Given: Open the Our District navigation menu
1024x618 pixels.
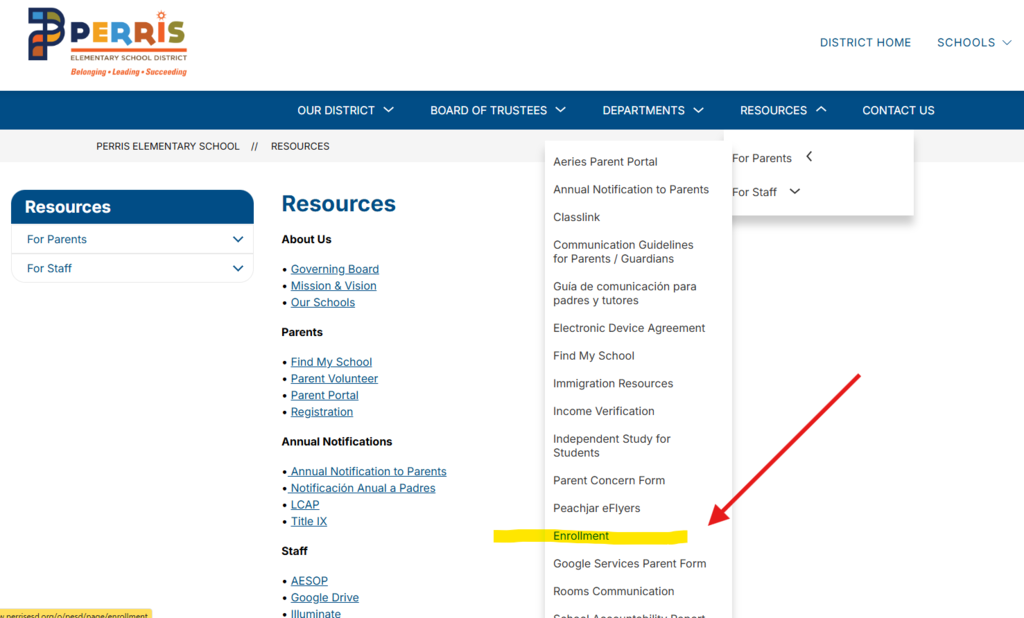Looking at the screenshot, I should [x=345, y=110].
